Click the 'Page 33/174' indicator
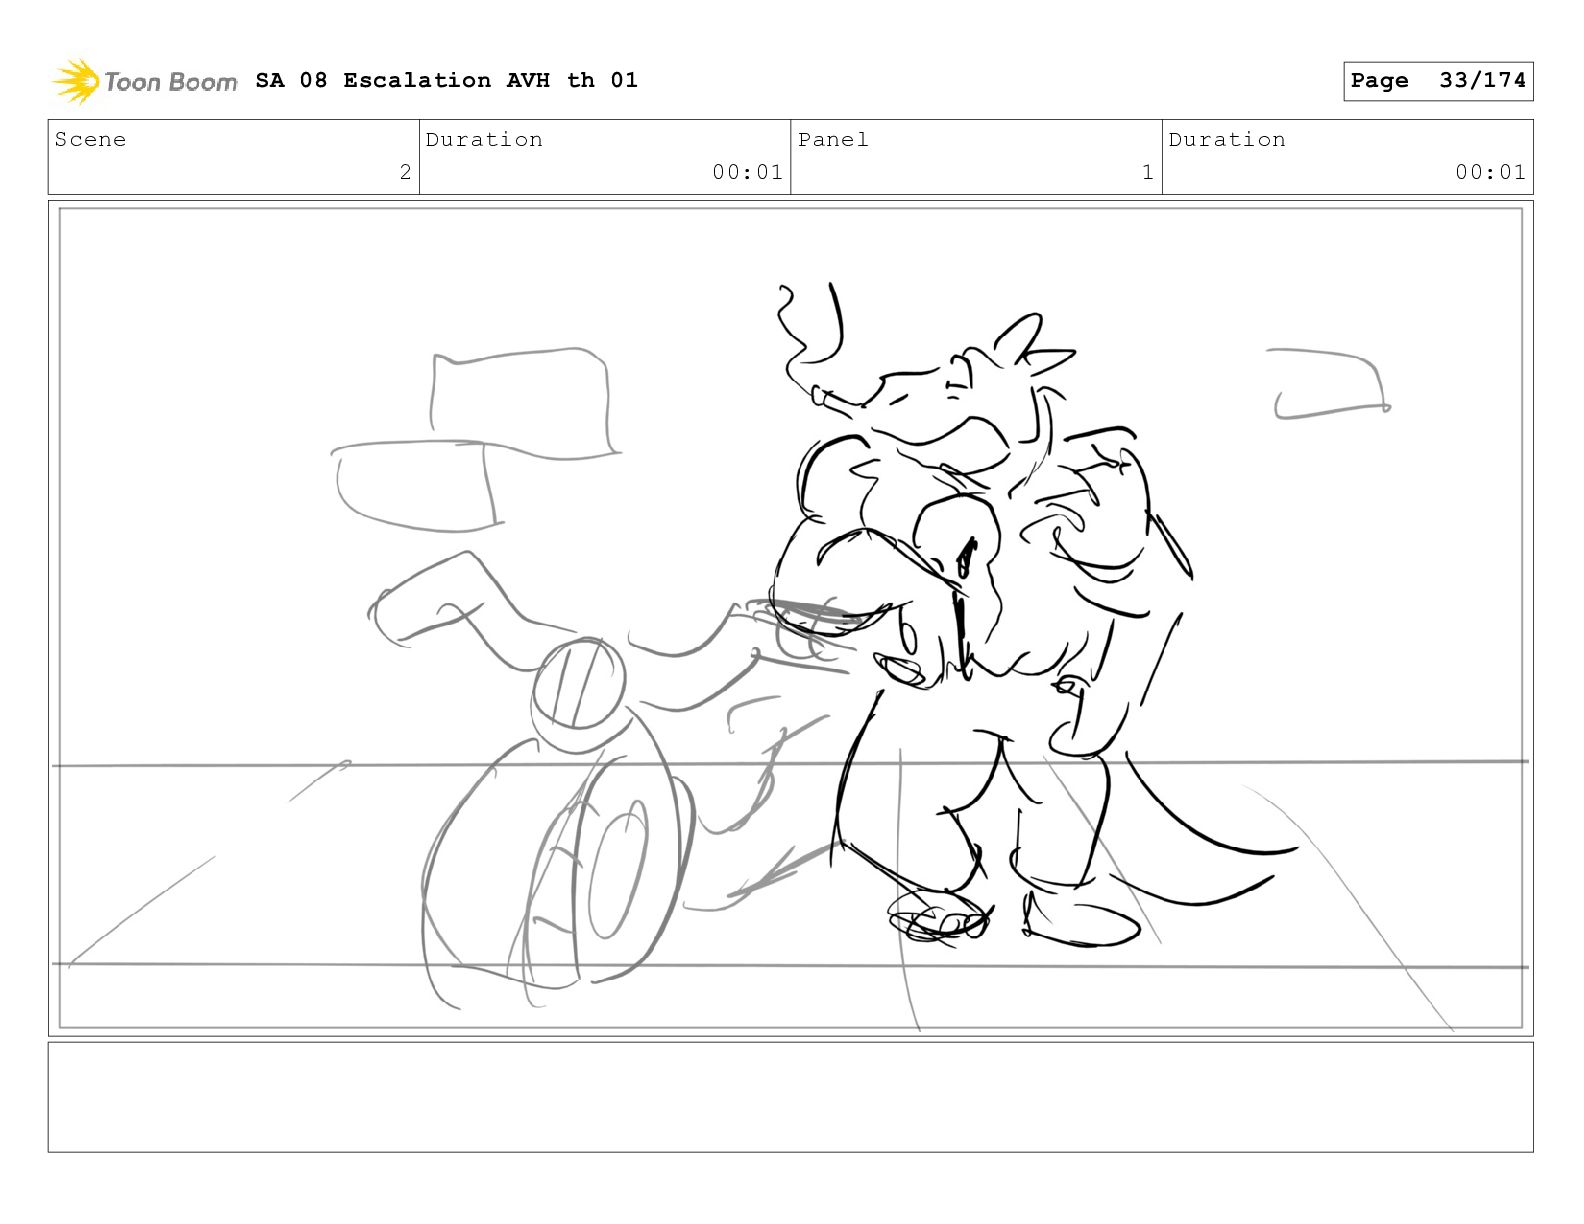Viewport: 1584px width, 1224px height. pos(1438,81)
